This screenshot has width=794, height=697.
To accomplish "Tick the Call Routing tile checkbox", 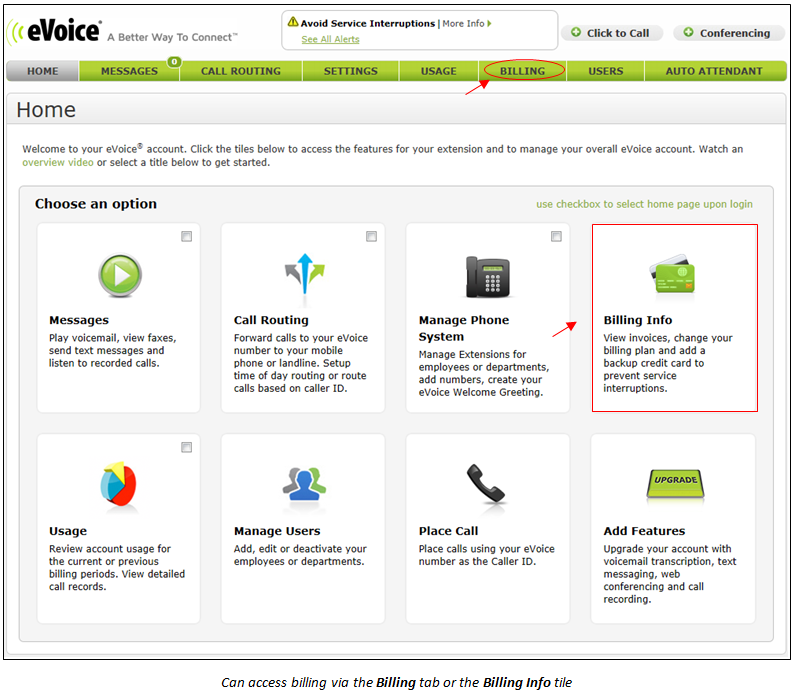I will click(371, 237).
